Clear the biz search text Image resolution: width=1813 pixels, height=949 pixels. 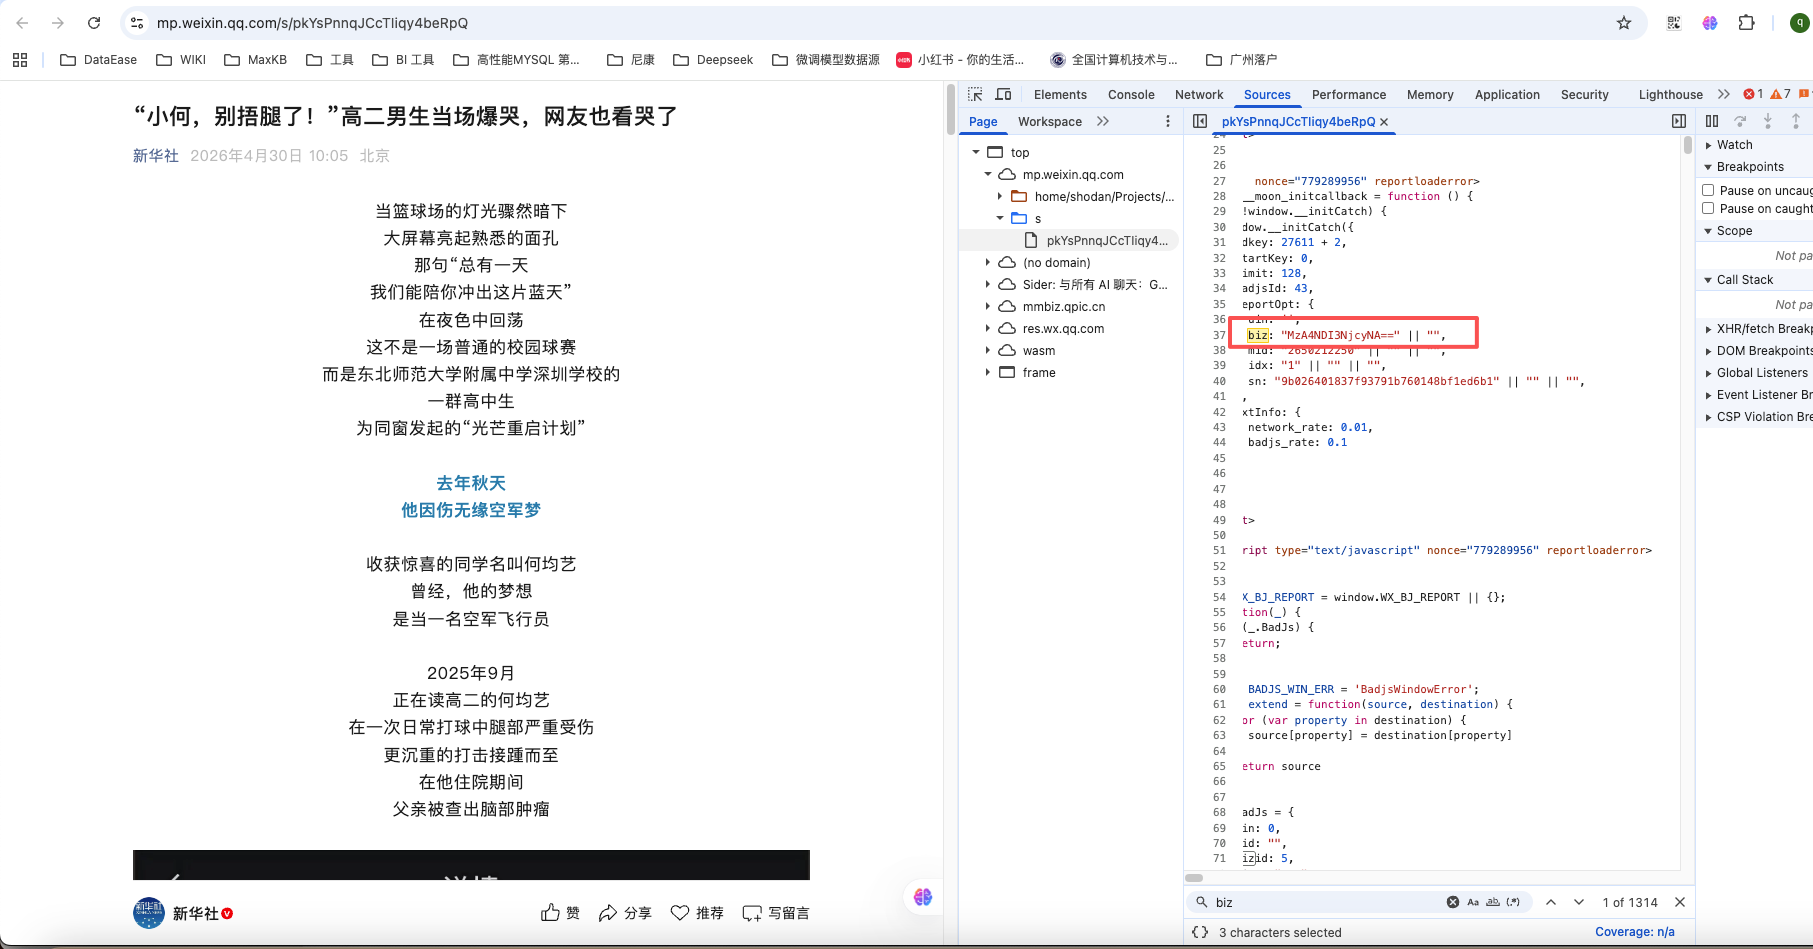click(1453, 902)
